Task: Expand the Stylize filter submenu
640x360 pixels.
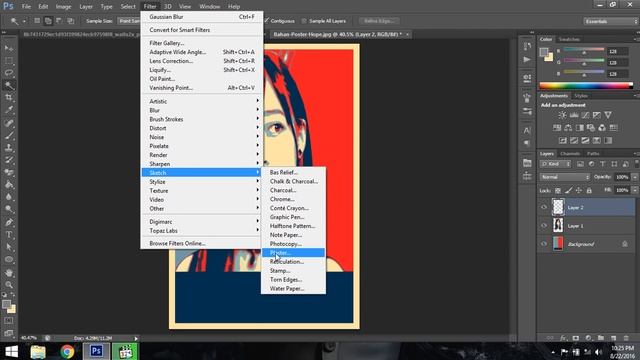Action: [x=202, y=182]
